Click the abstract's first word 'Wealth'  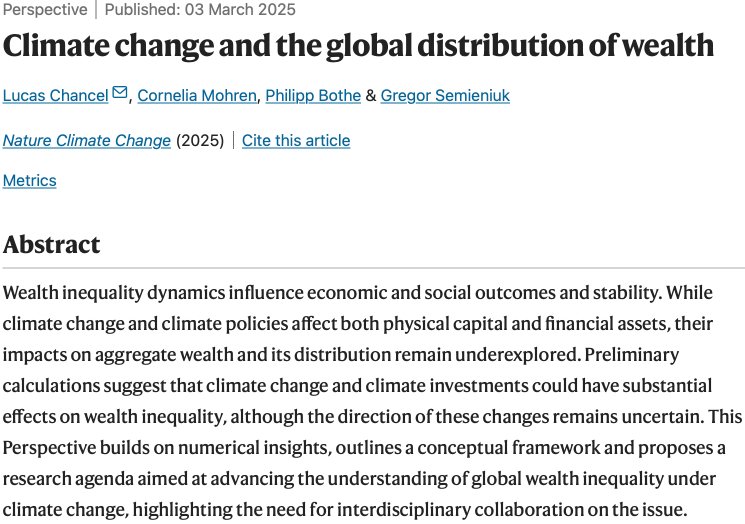click(x=30, y=295)
